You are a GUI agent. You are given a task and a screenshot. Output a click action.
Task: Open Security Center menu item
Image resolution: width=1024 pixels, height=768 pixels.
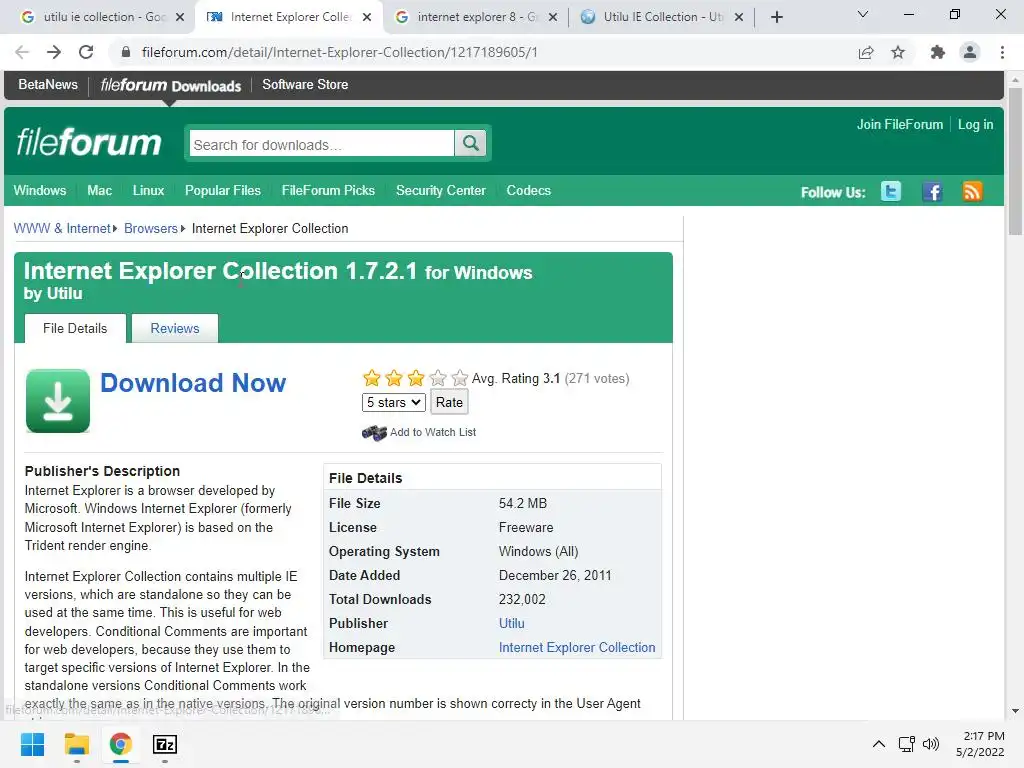pos(441,191)
